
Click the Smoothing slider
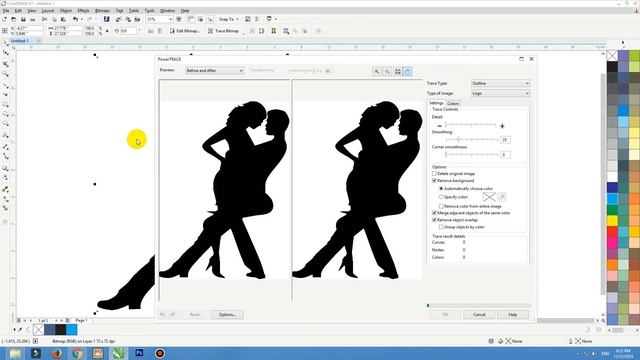click(x=471, y=140)
